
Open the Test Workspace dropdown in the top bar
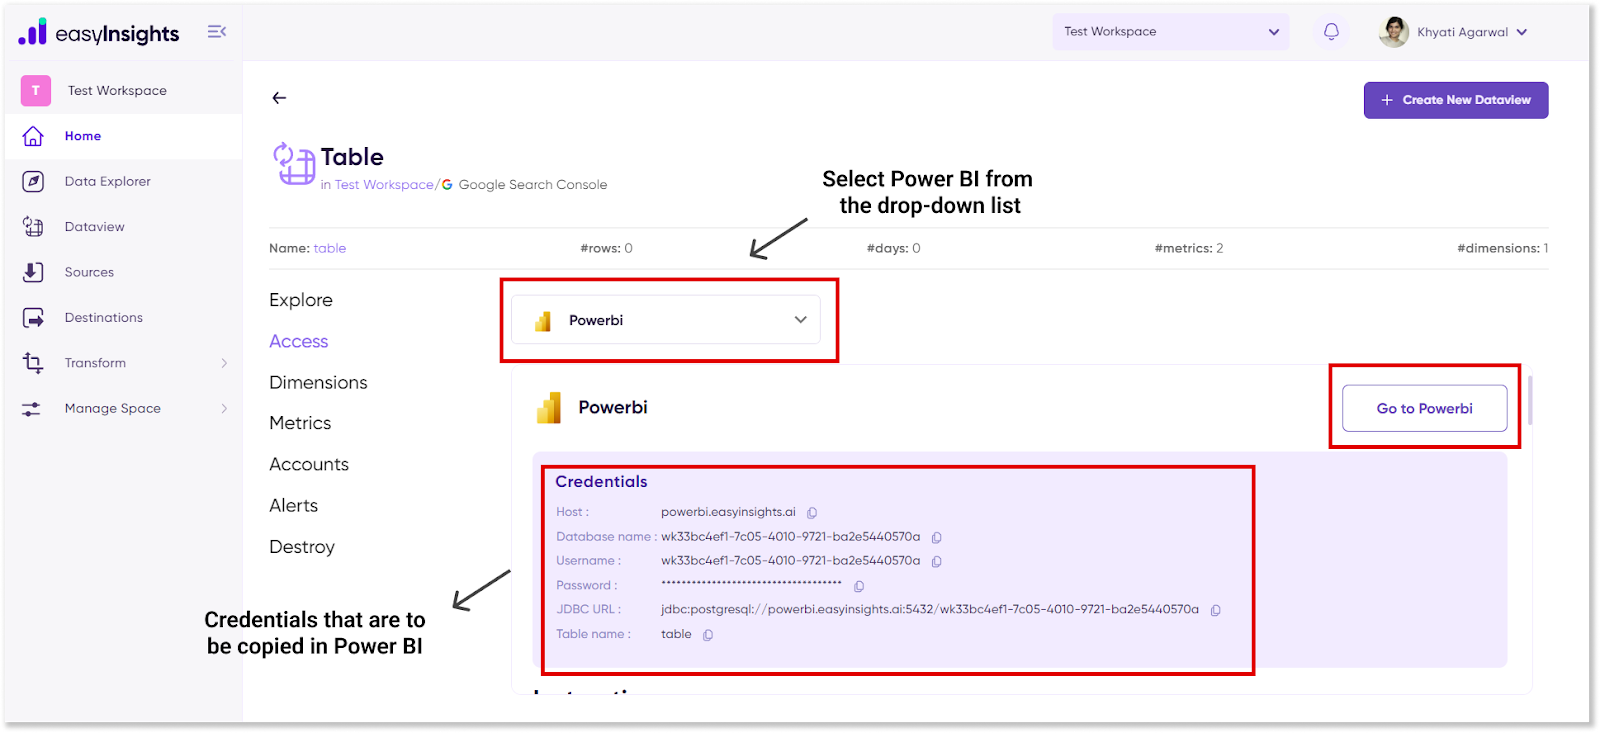(x=1170, y=32)
